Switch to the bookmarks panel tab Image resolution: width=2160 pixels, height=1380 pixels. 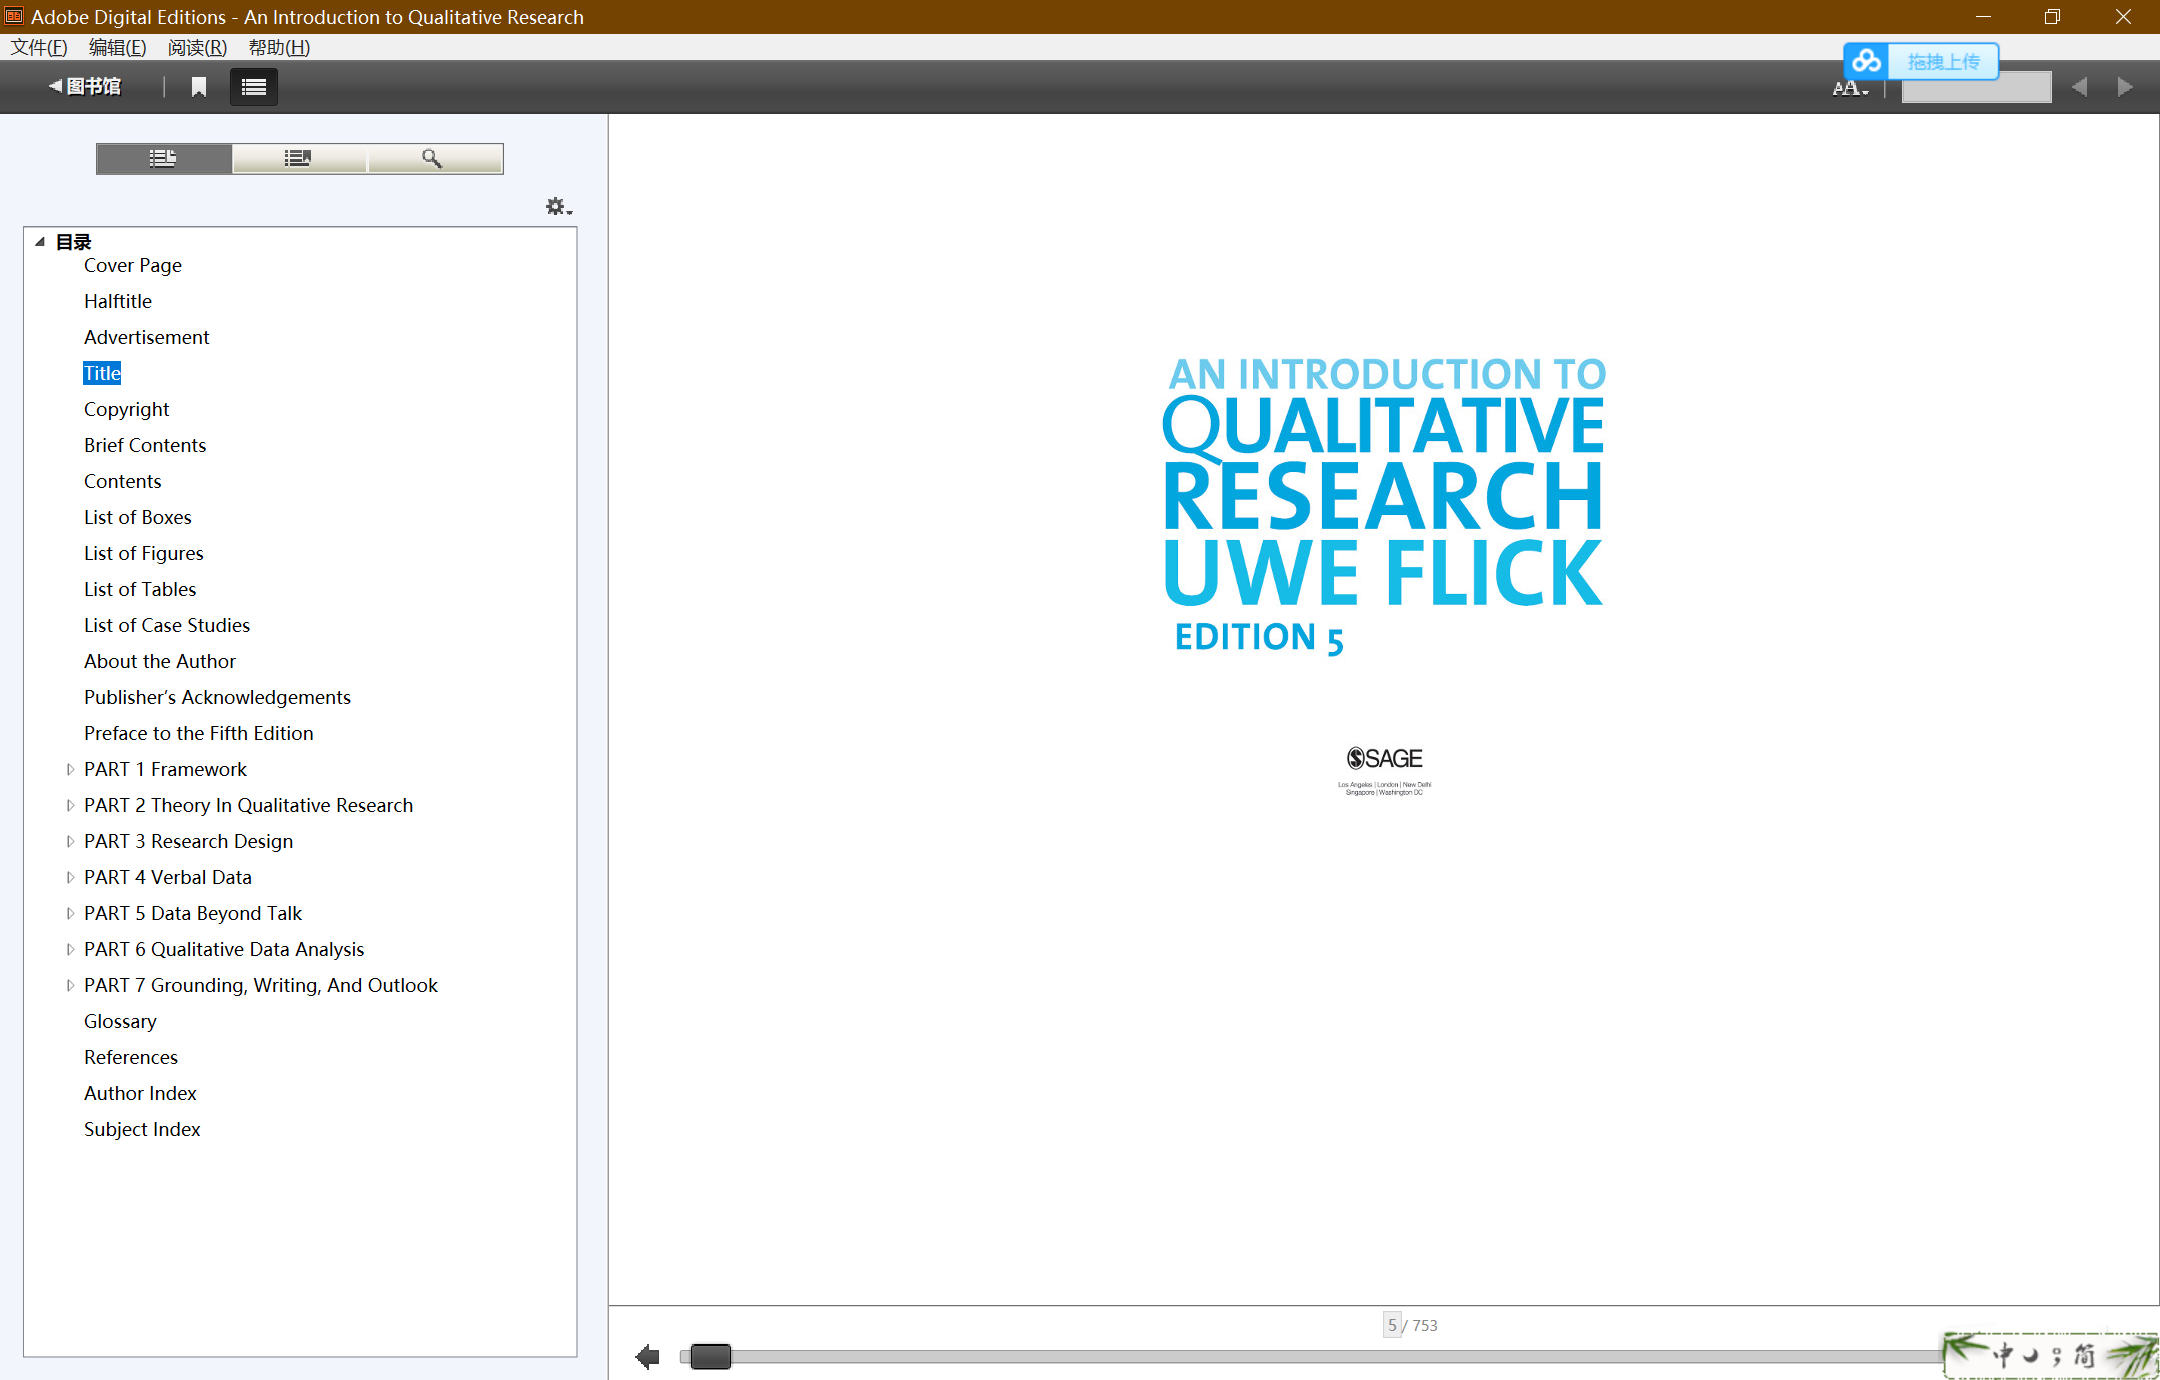(x=299, y=158)
